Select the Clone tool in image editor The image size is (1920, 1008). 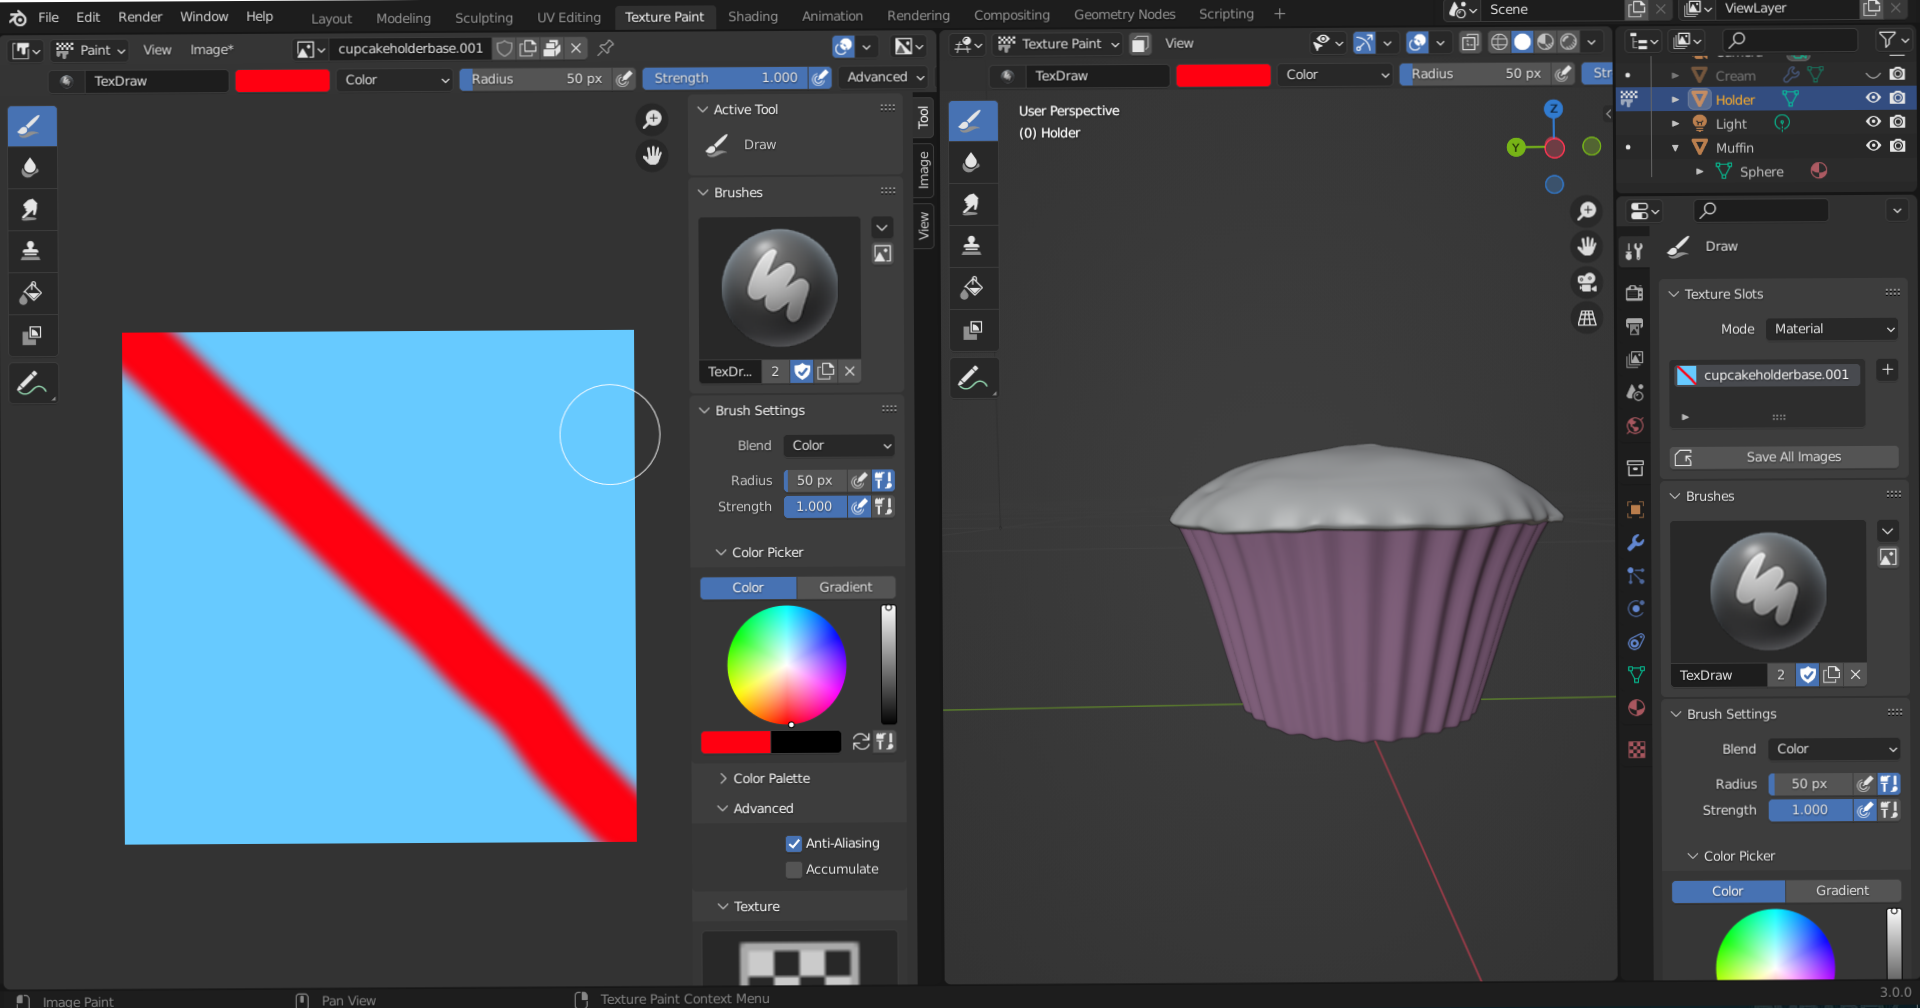pos(32,251)
